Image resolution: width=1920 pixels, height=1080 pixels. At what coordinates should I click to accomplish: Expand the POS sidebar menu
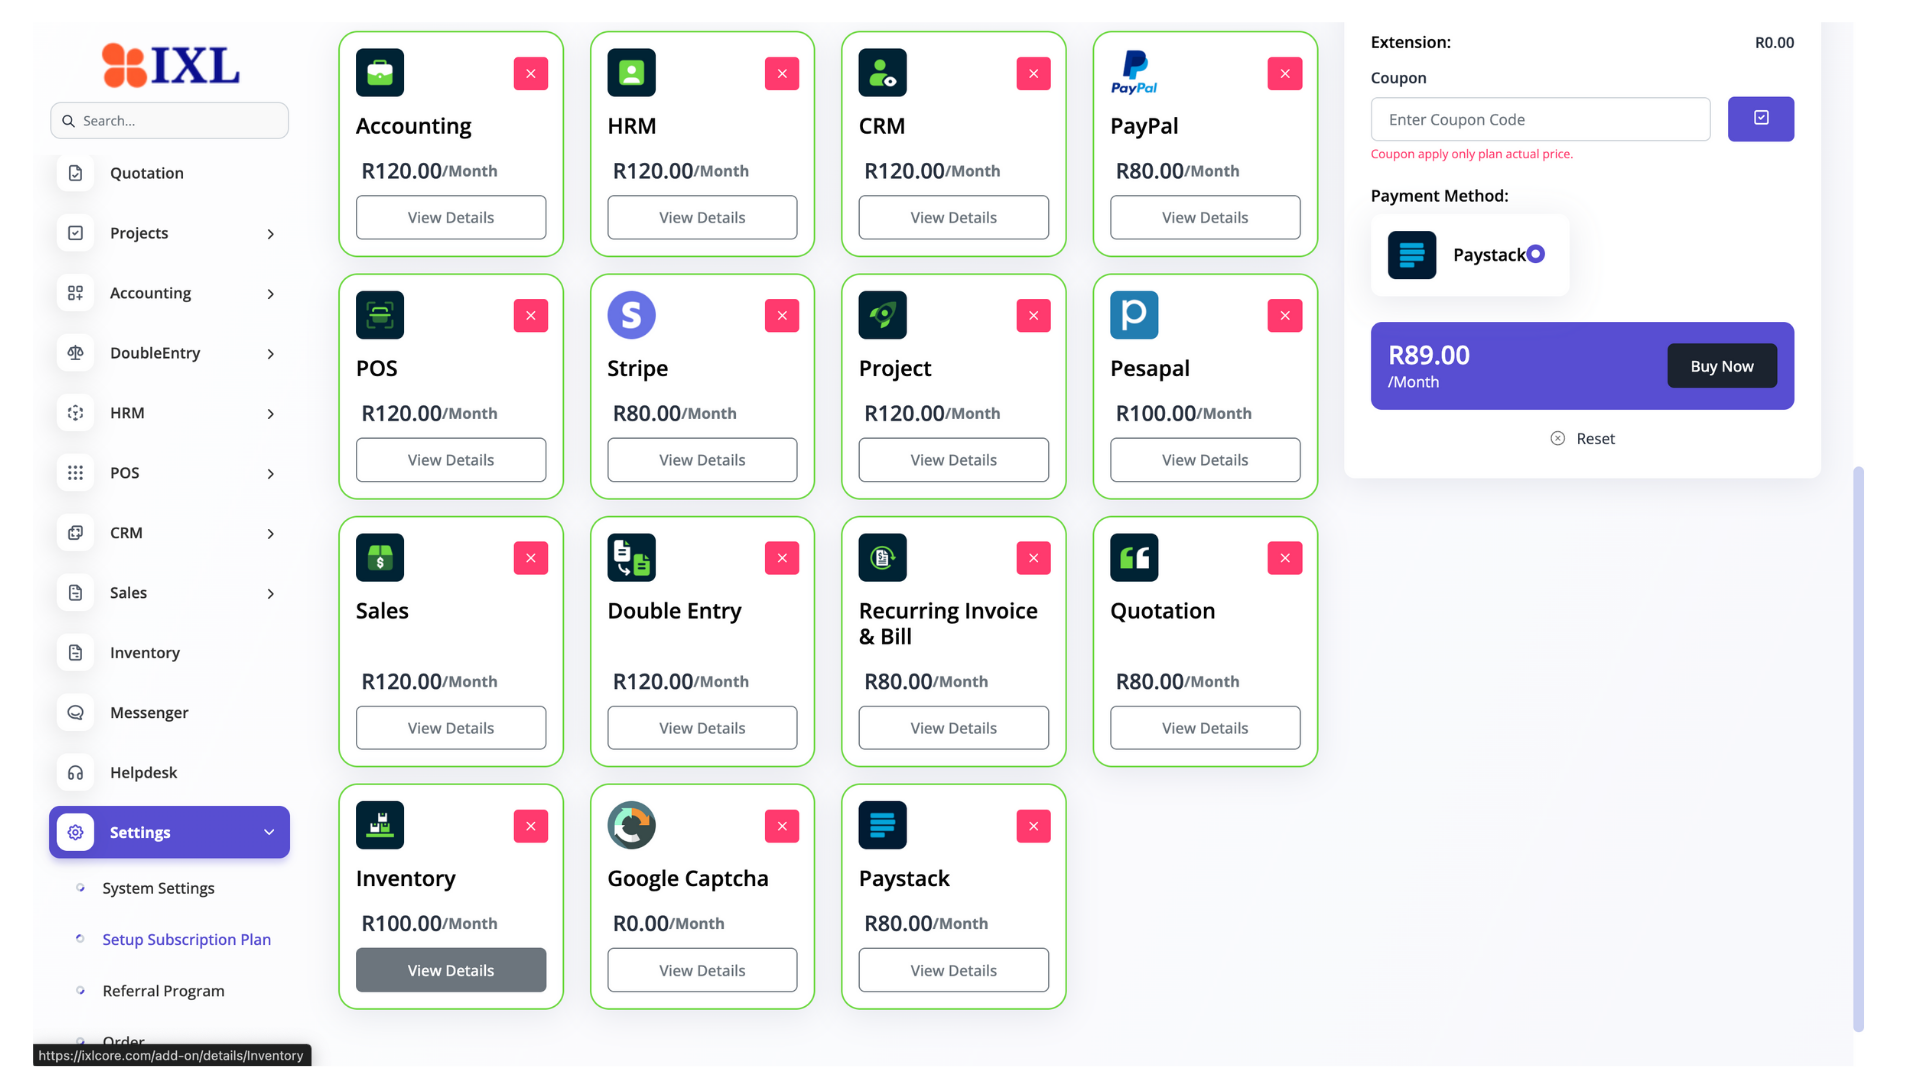coord(169,473)
